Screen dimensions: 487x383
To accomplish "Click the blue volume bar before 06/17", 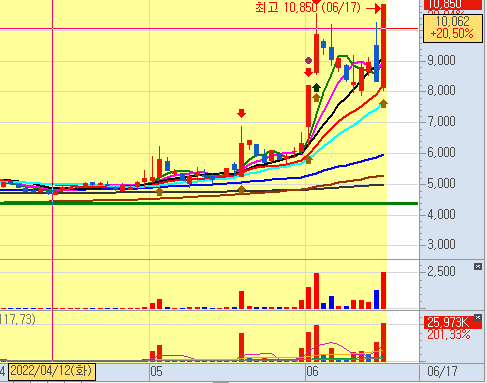I will coord(376,299).
